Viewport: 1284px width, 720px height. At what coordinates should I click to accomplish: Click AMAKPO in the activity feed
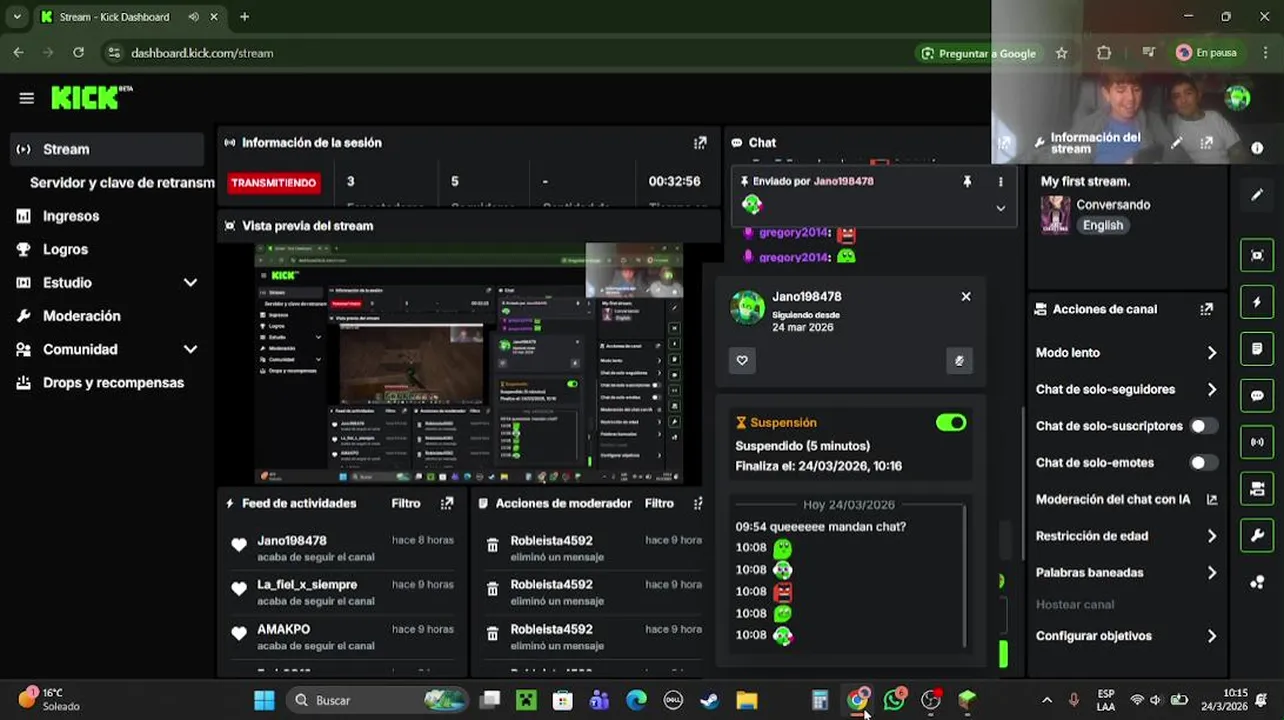coord(283,629)
